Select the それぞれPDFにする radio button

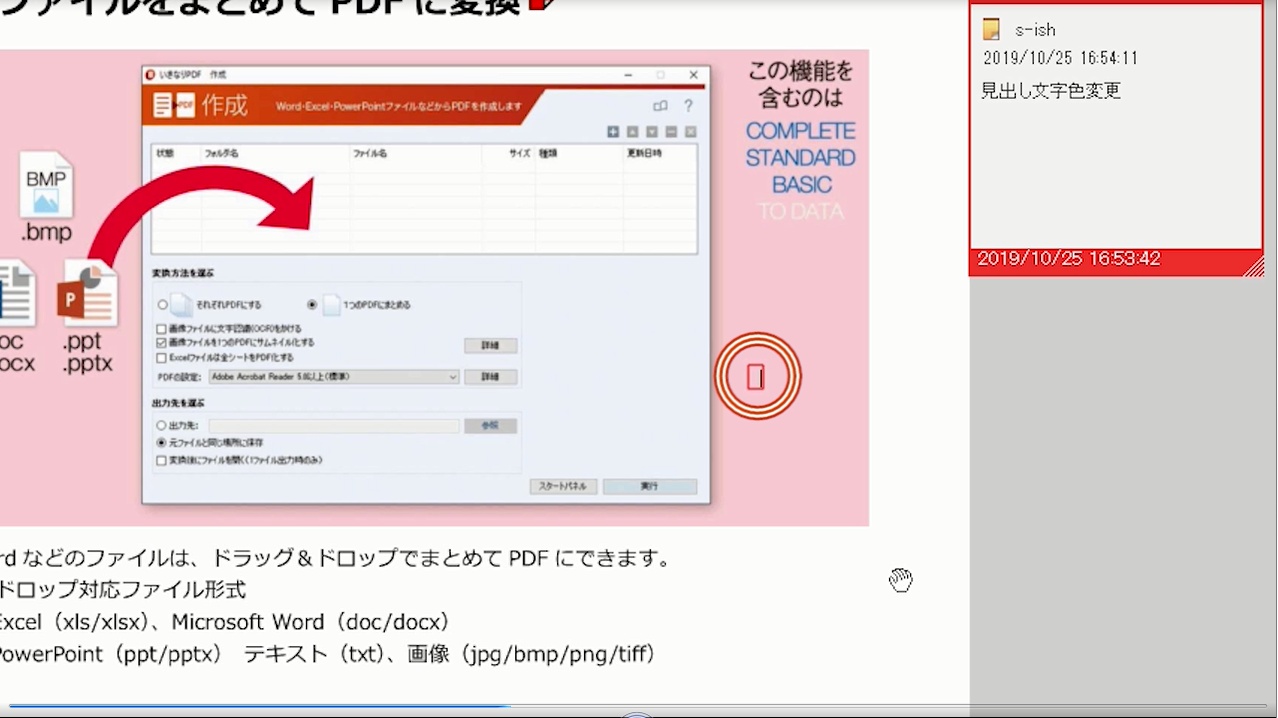pyautogui.click(x=161, y=304)
